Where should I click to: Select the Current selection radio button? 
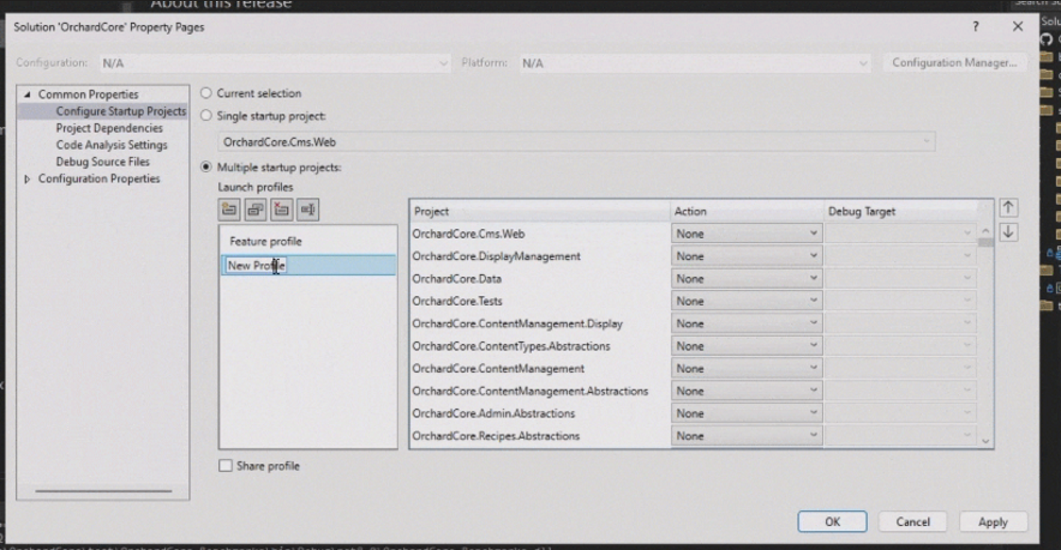pos(206,93)
